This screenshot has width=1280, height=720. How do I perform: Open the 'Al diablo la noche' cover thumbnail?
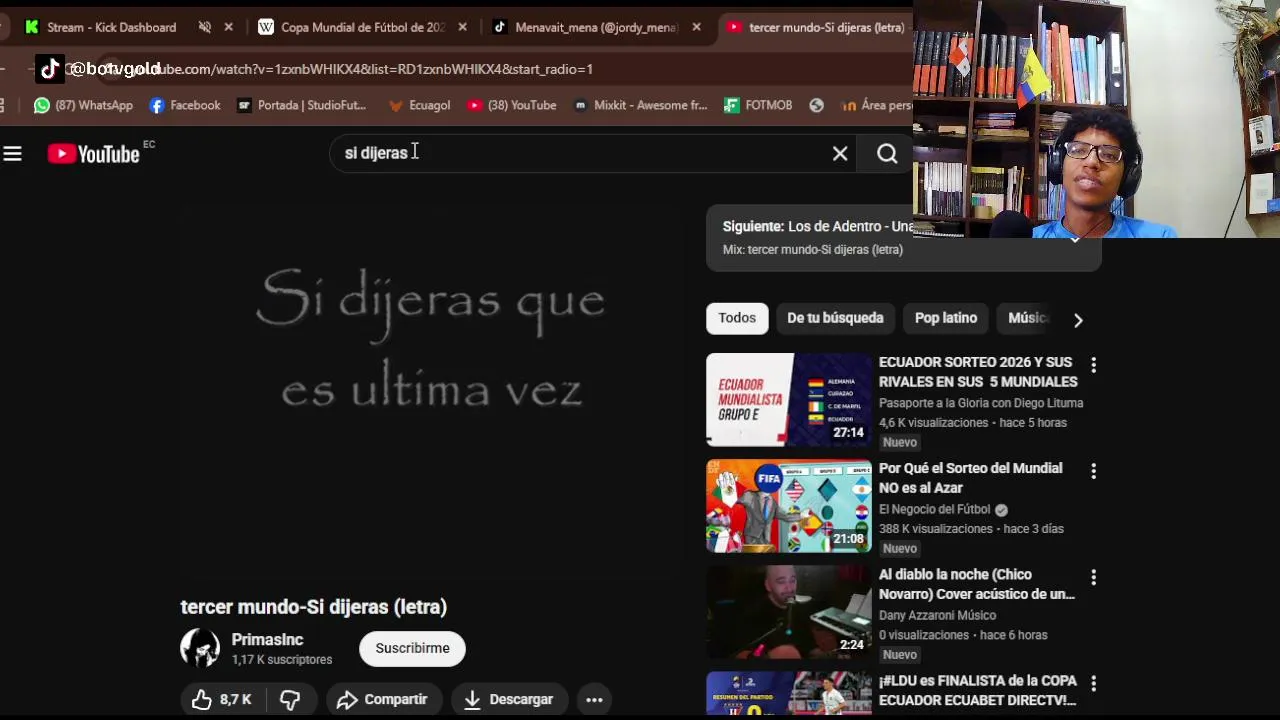(x=789, y=611)
